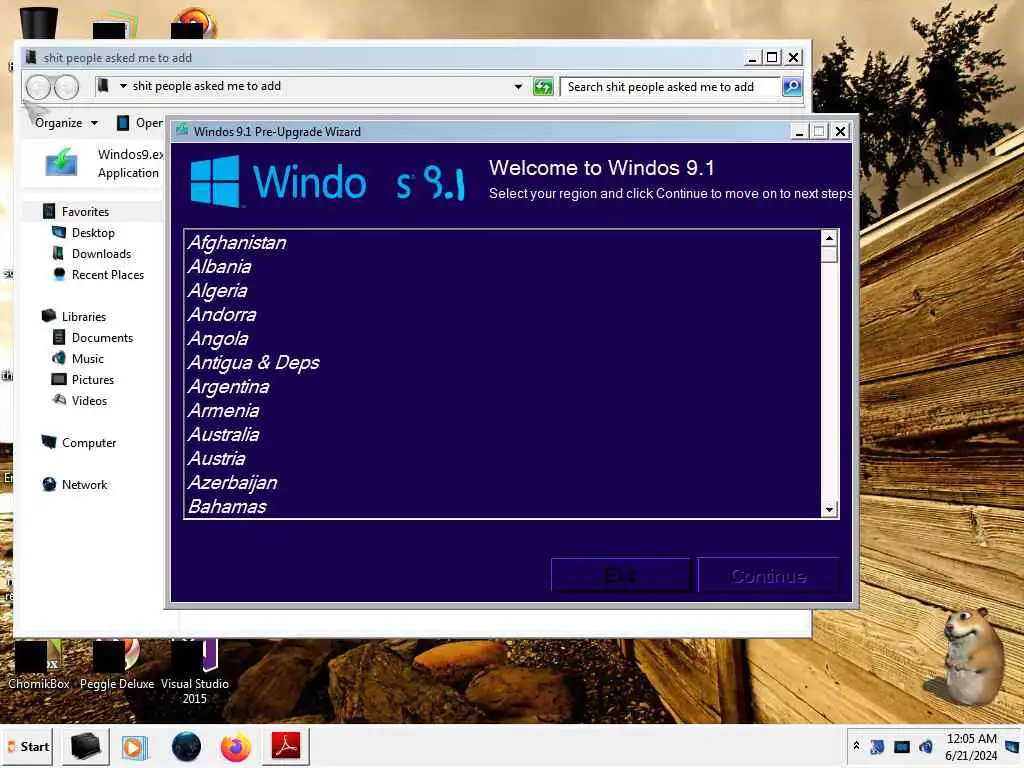Click the Explorer search field
Viewport: 1024px width, 768px height.
(670, 87)
